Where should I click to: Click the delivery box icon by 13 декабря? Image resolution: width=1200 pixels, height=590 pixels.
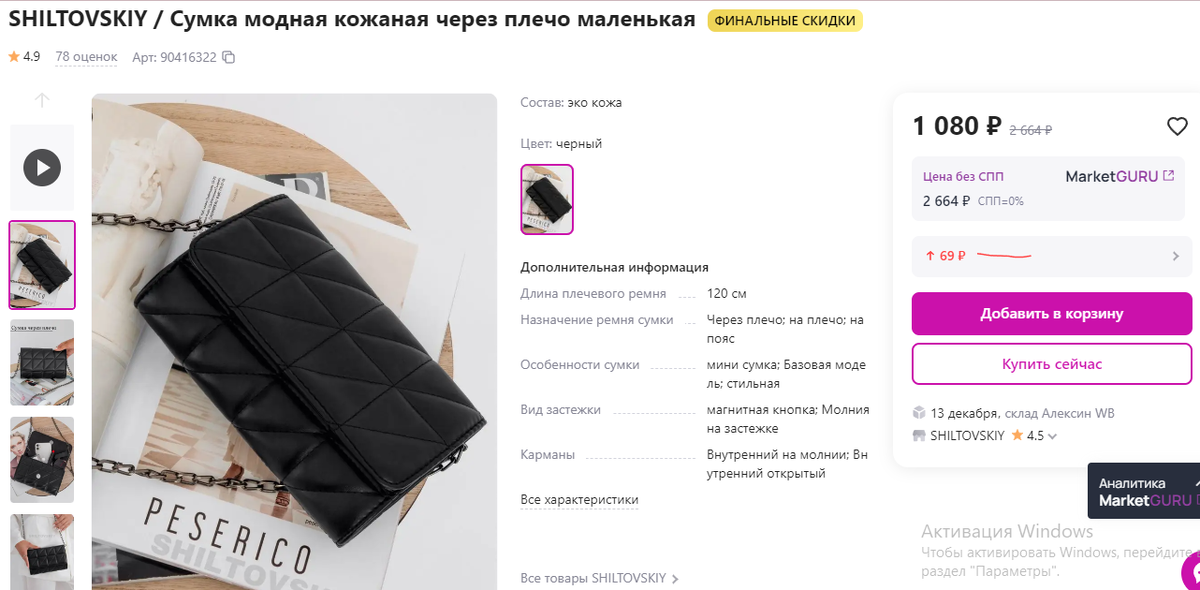(919, 413)
